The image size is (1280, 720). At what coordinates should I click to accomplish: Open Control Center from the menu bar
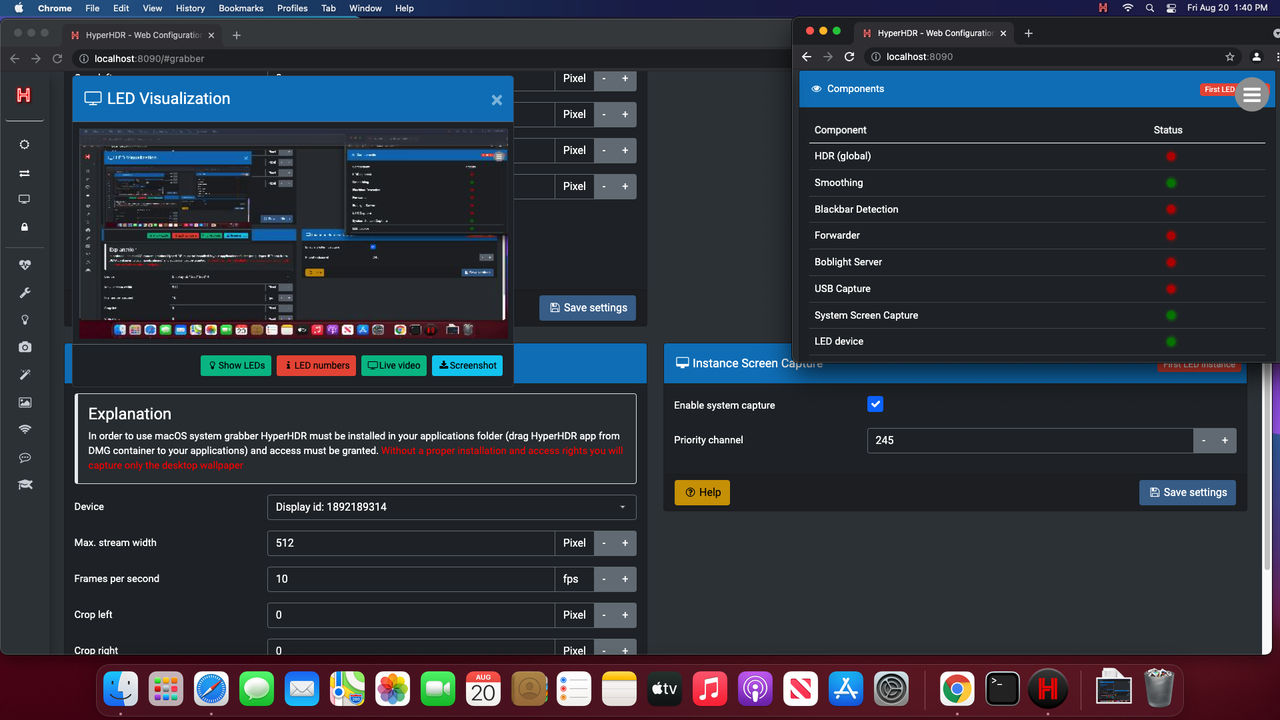pos(1172,8)
